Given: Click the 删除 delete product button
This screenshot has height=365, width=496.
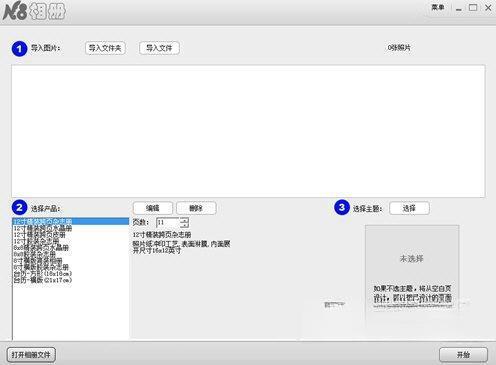Looking at the screenshot, I should click(x=196, y=208).
